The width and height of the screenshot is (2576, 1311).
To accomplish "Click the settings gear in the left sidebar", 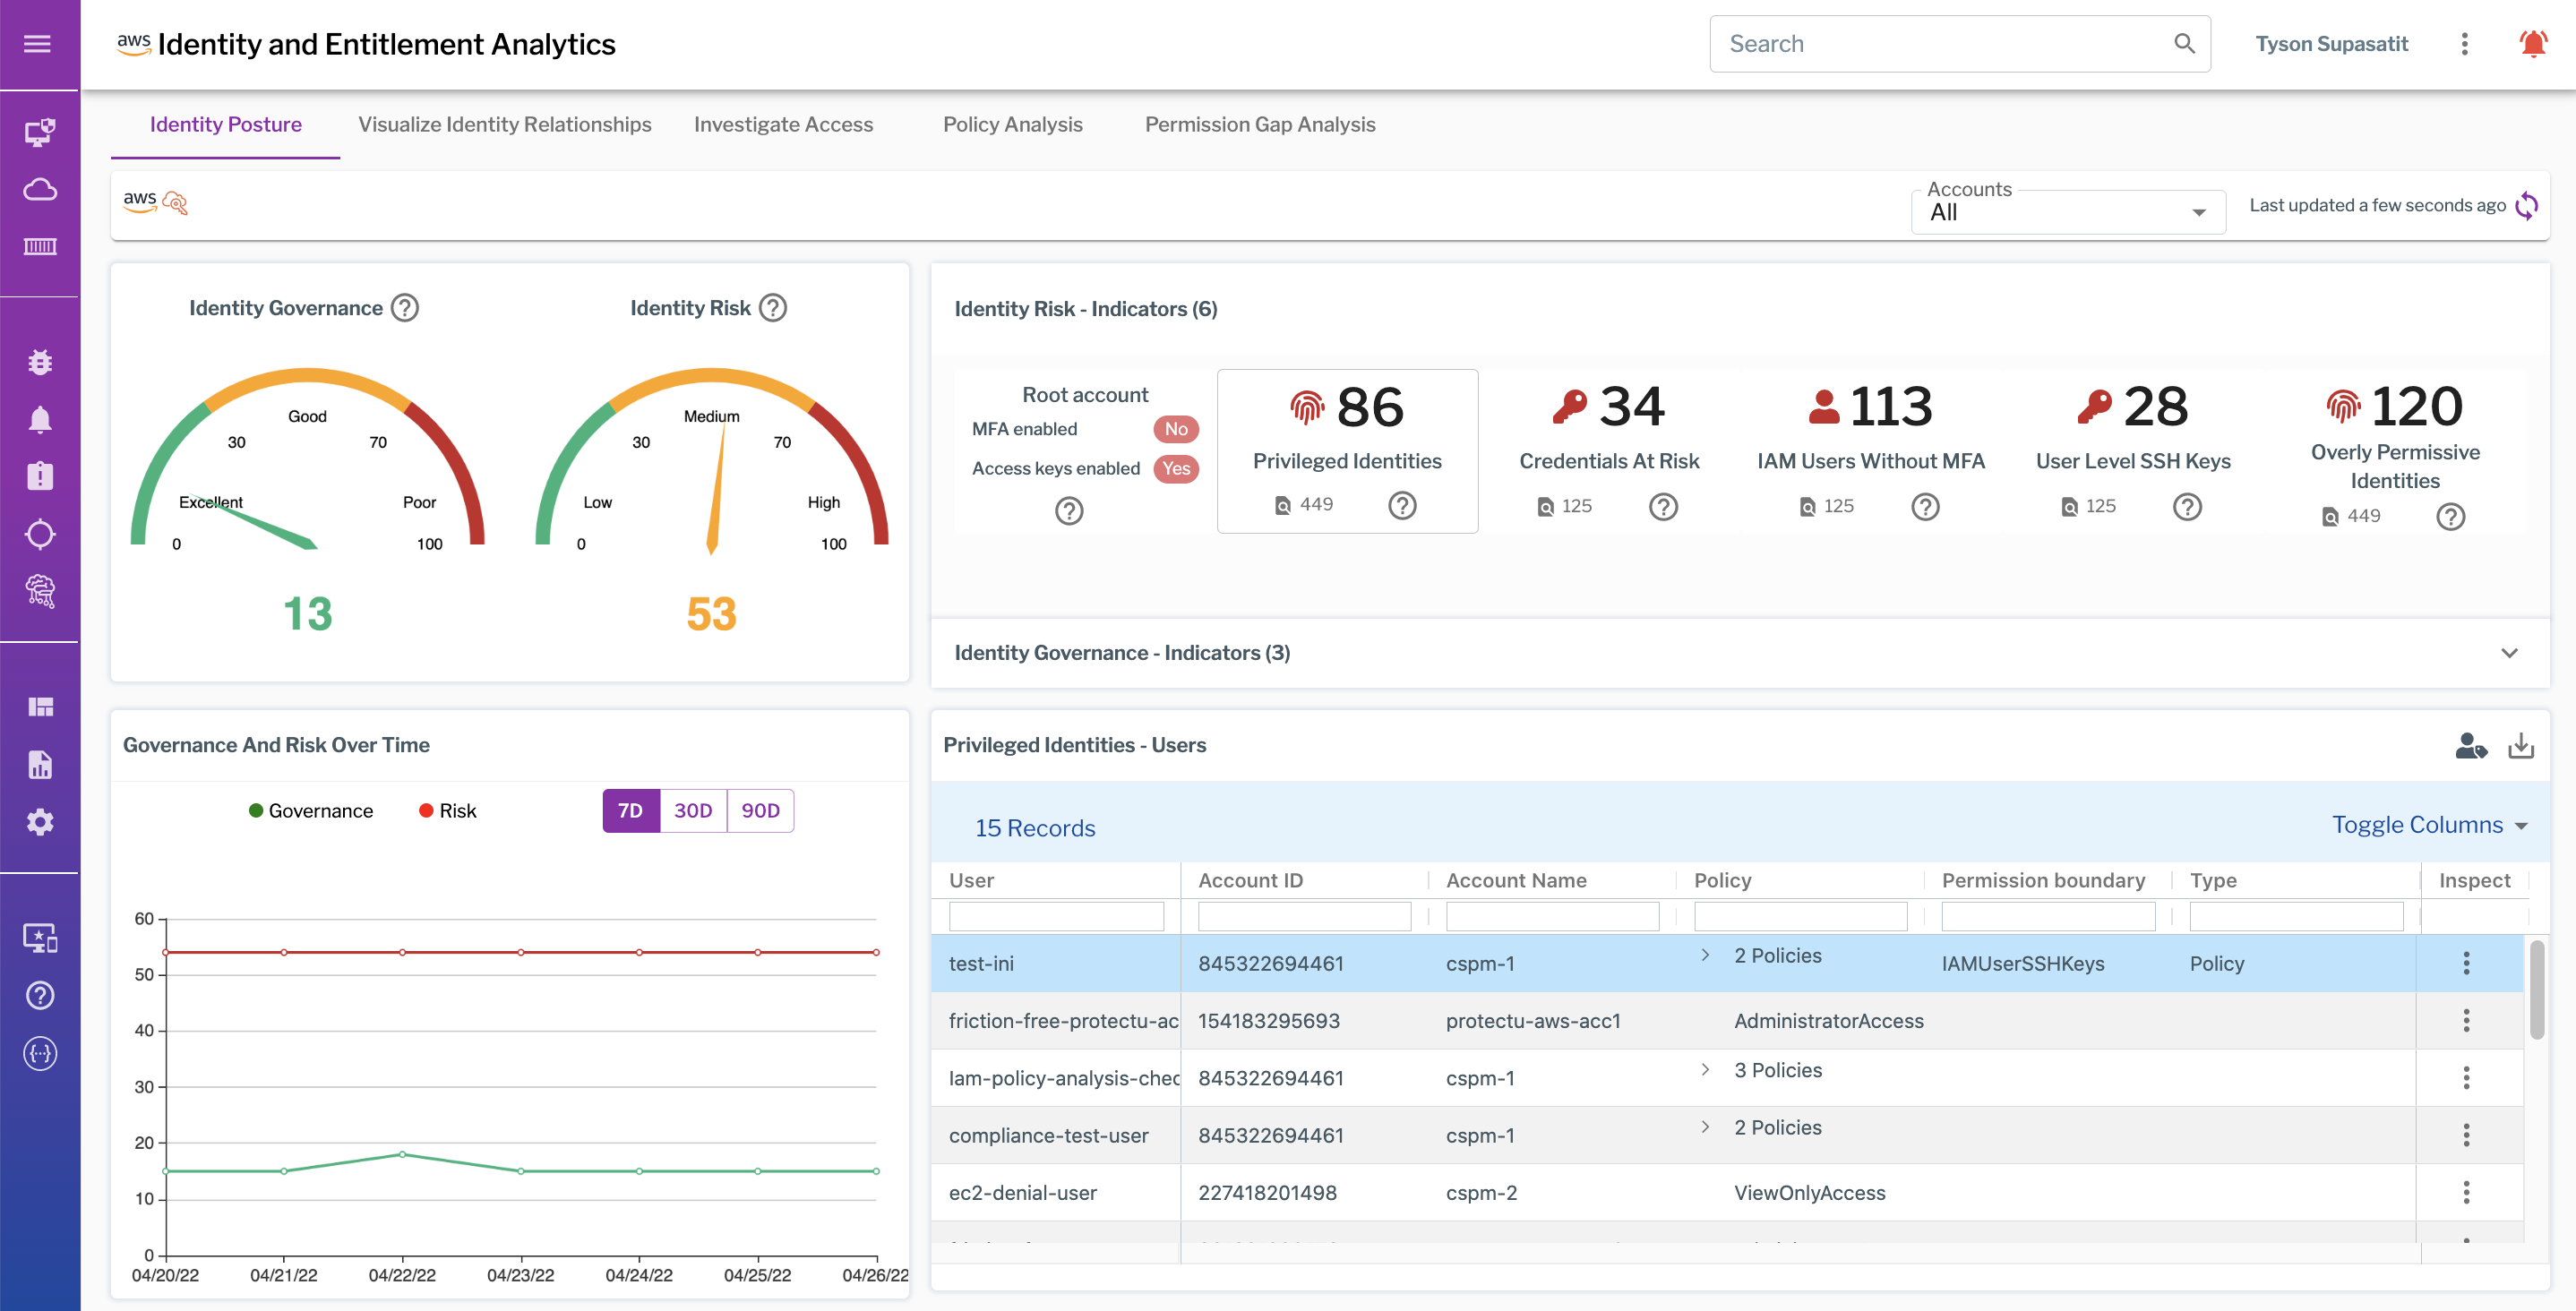I will 40,821.
